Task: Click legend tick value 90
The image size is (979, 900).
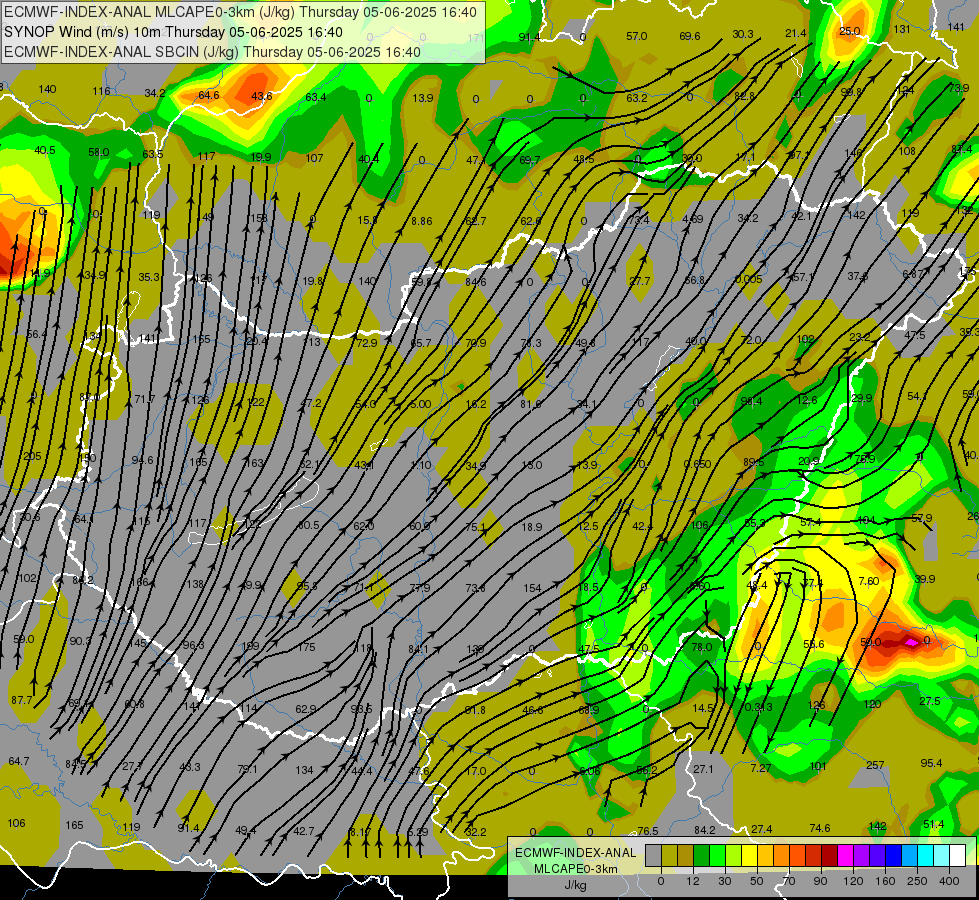Action: [x=820, y=881]
